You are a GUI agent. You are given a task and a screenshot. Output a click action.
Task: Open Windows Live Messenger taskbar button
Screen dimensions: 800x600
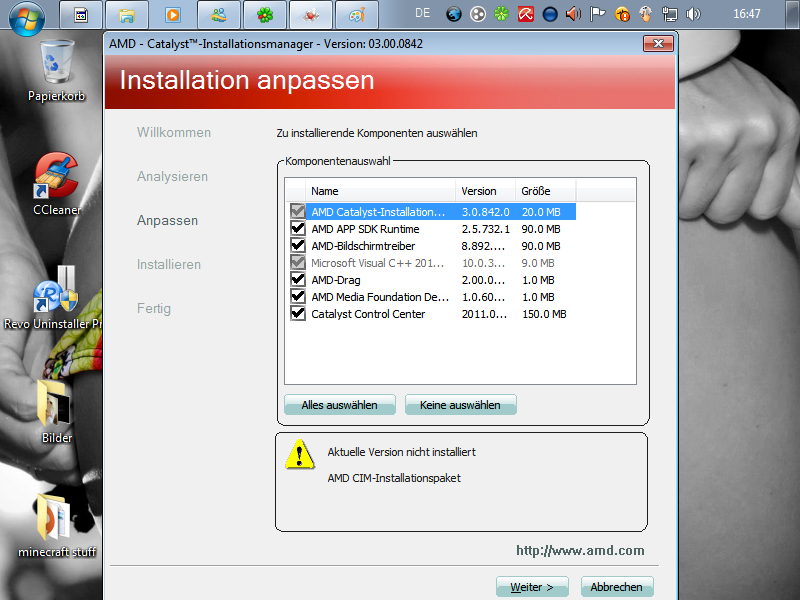(x=219, y=15)
